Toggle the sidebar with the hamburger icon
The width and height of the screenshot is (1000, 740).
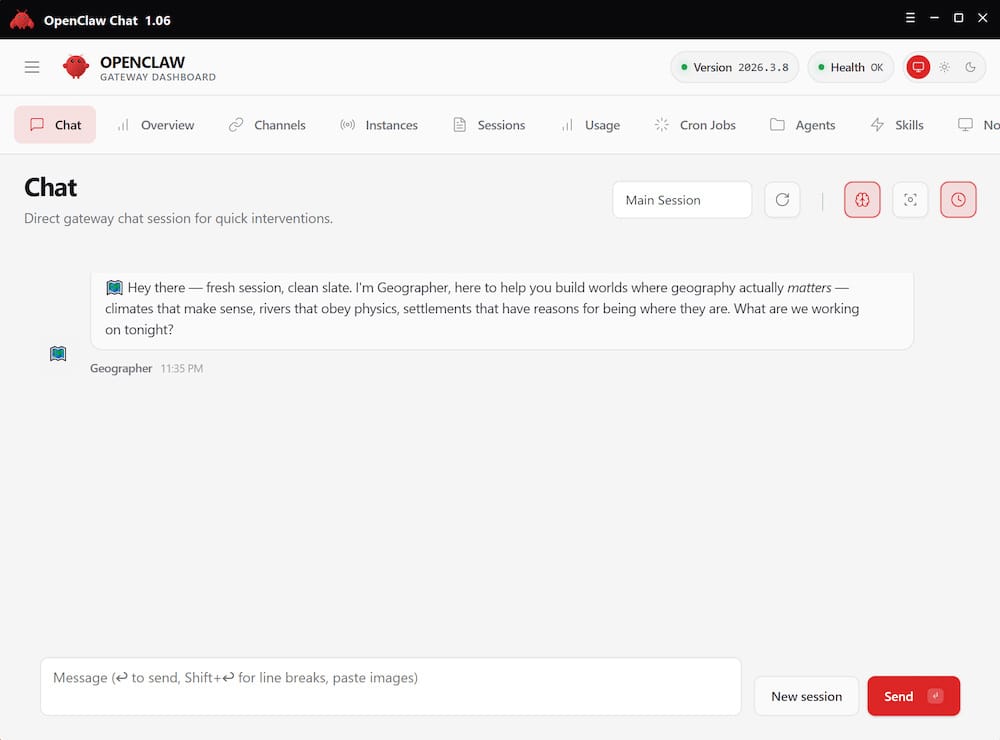point(31,66)
